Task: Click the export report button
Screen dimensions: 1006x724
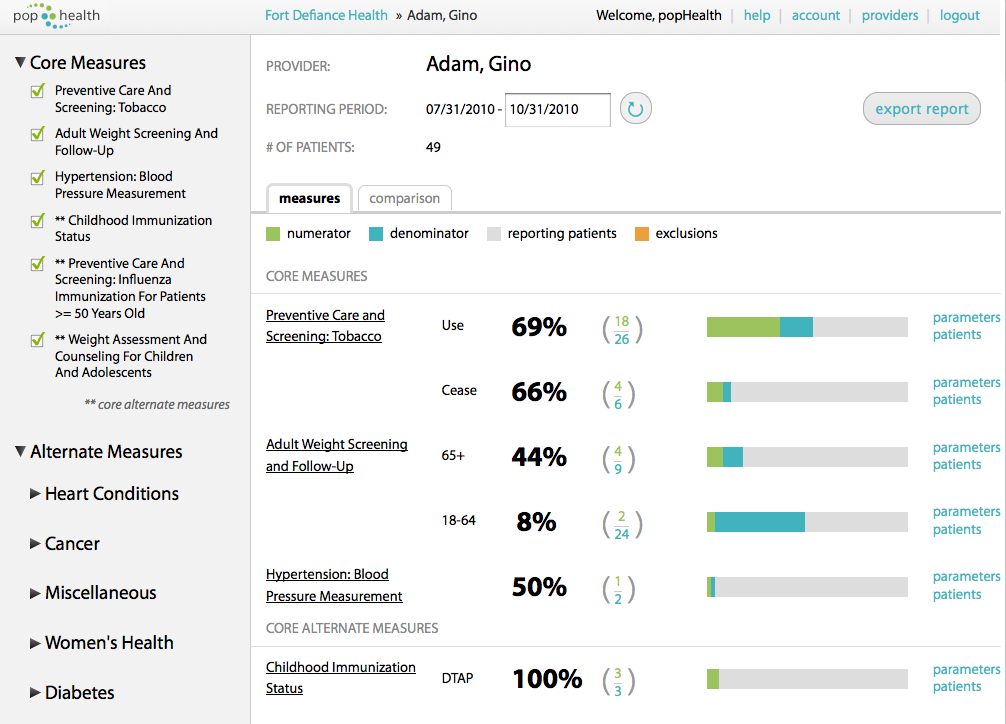Action: coord(920,108)
